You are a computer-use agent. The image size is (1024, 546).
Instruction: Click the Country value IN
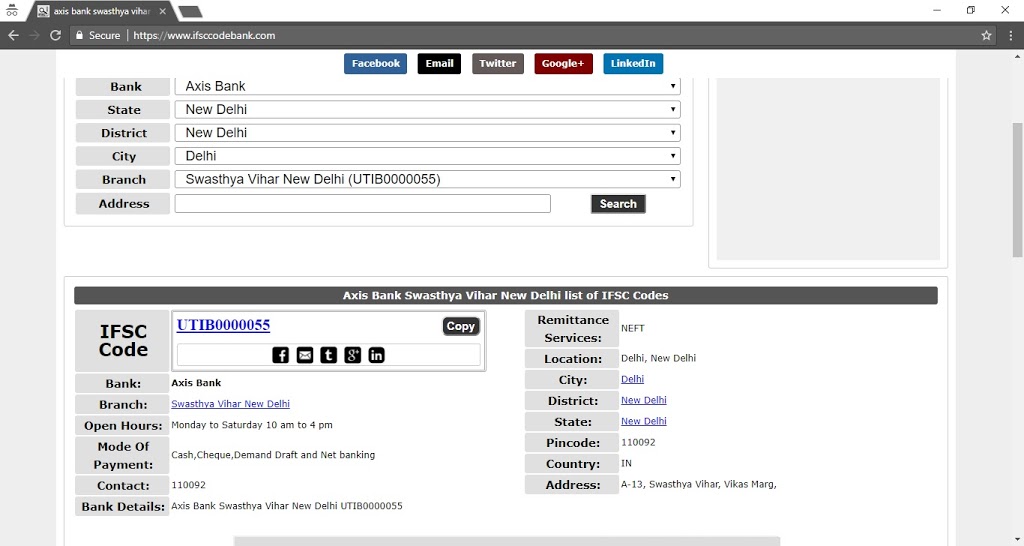[x=626, y=463]
